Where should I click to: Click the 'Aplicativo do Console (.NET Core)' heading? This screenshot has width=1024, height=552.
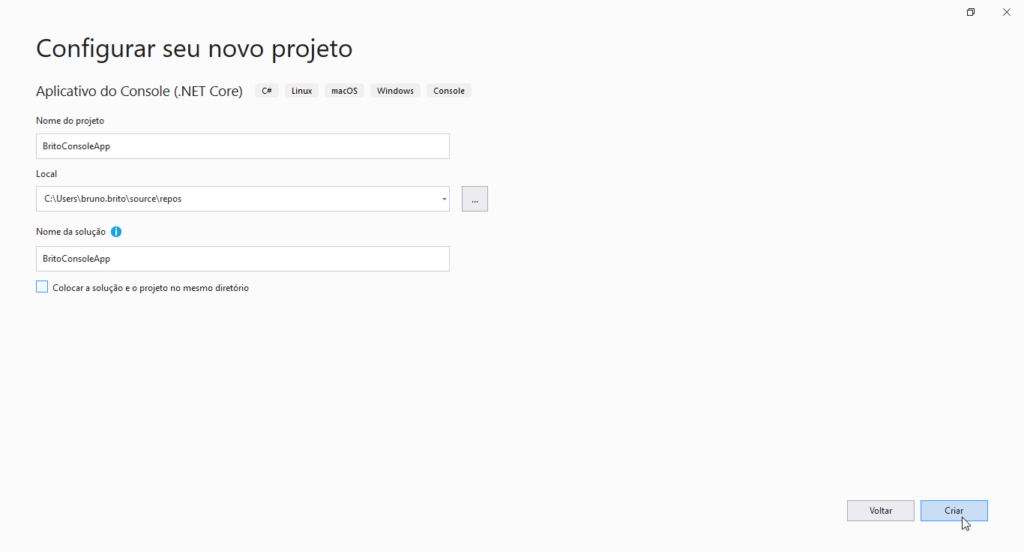pyautogui.click(x=139, y=91)
